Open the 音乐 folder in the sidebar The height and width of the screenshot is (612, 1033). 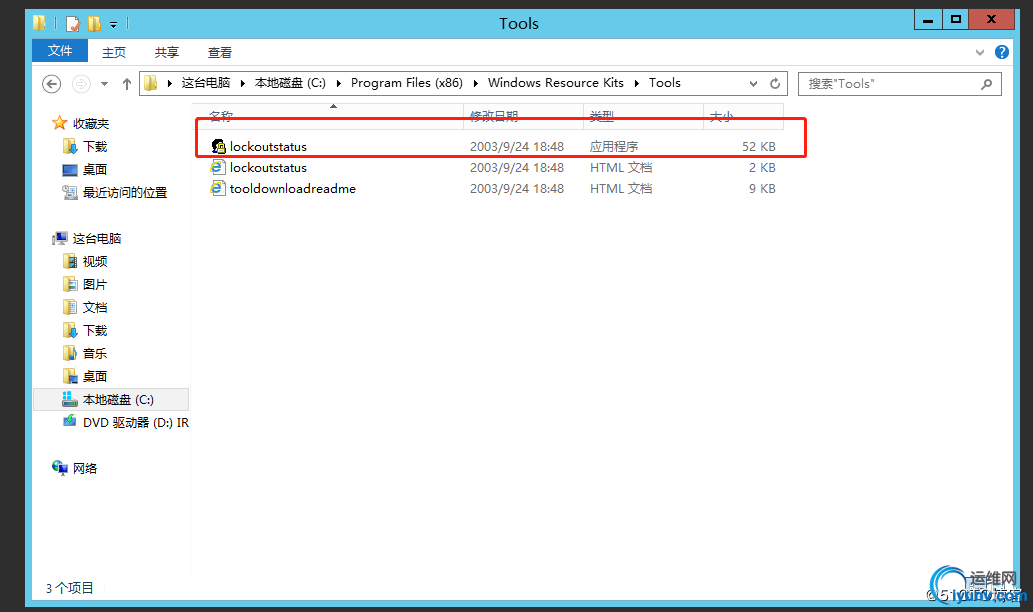pos(95,354)
